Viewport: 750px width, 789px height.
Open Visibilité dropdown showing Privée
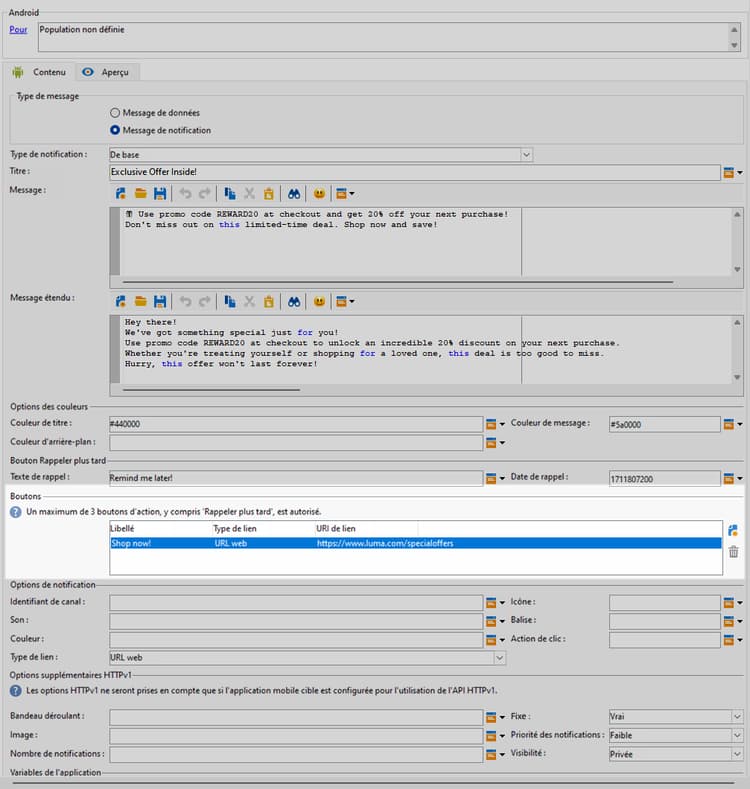pyautogui.click(x=737, y=754)
